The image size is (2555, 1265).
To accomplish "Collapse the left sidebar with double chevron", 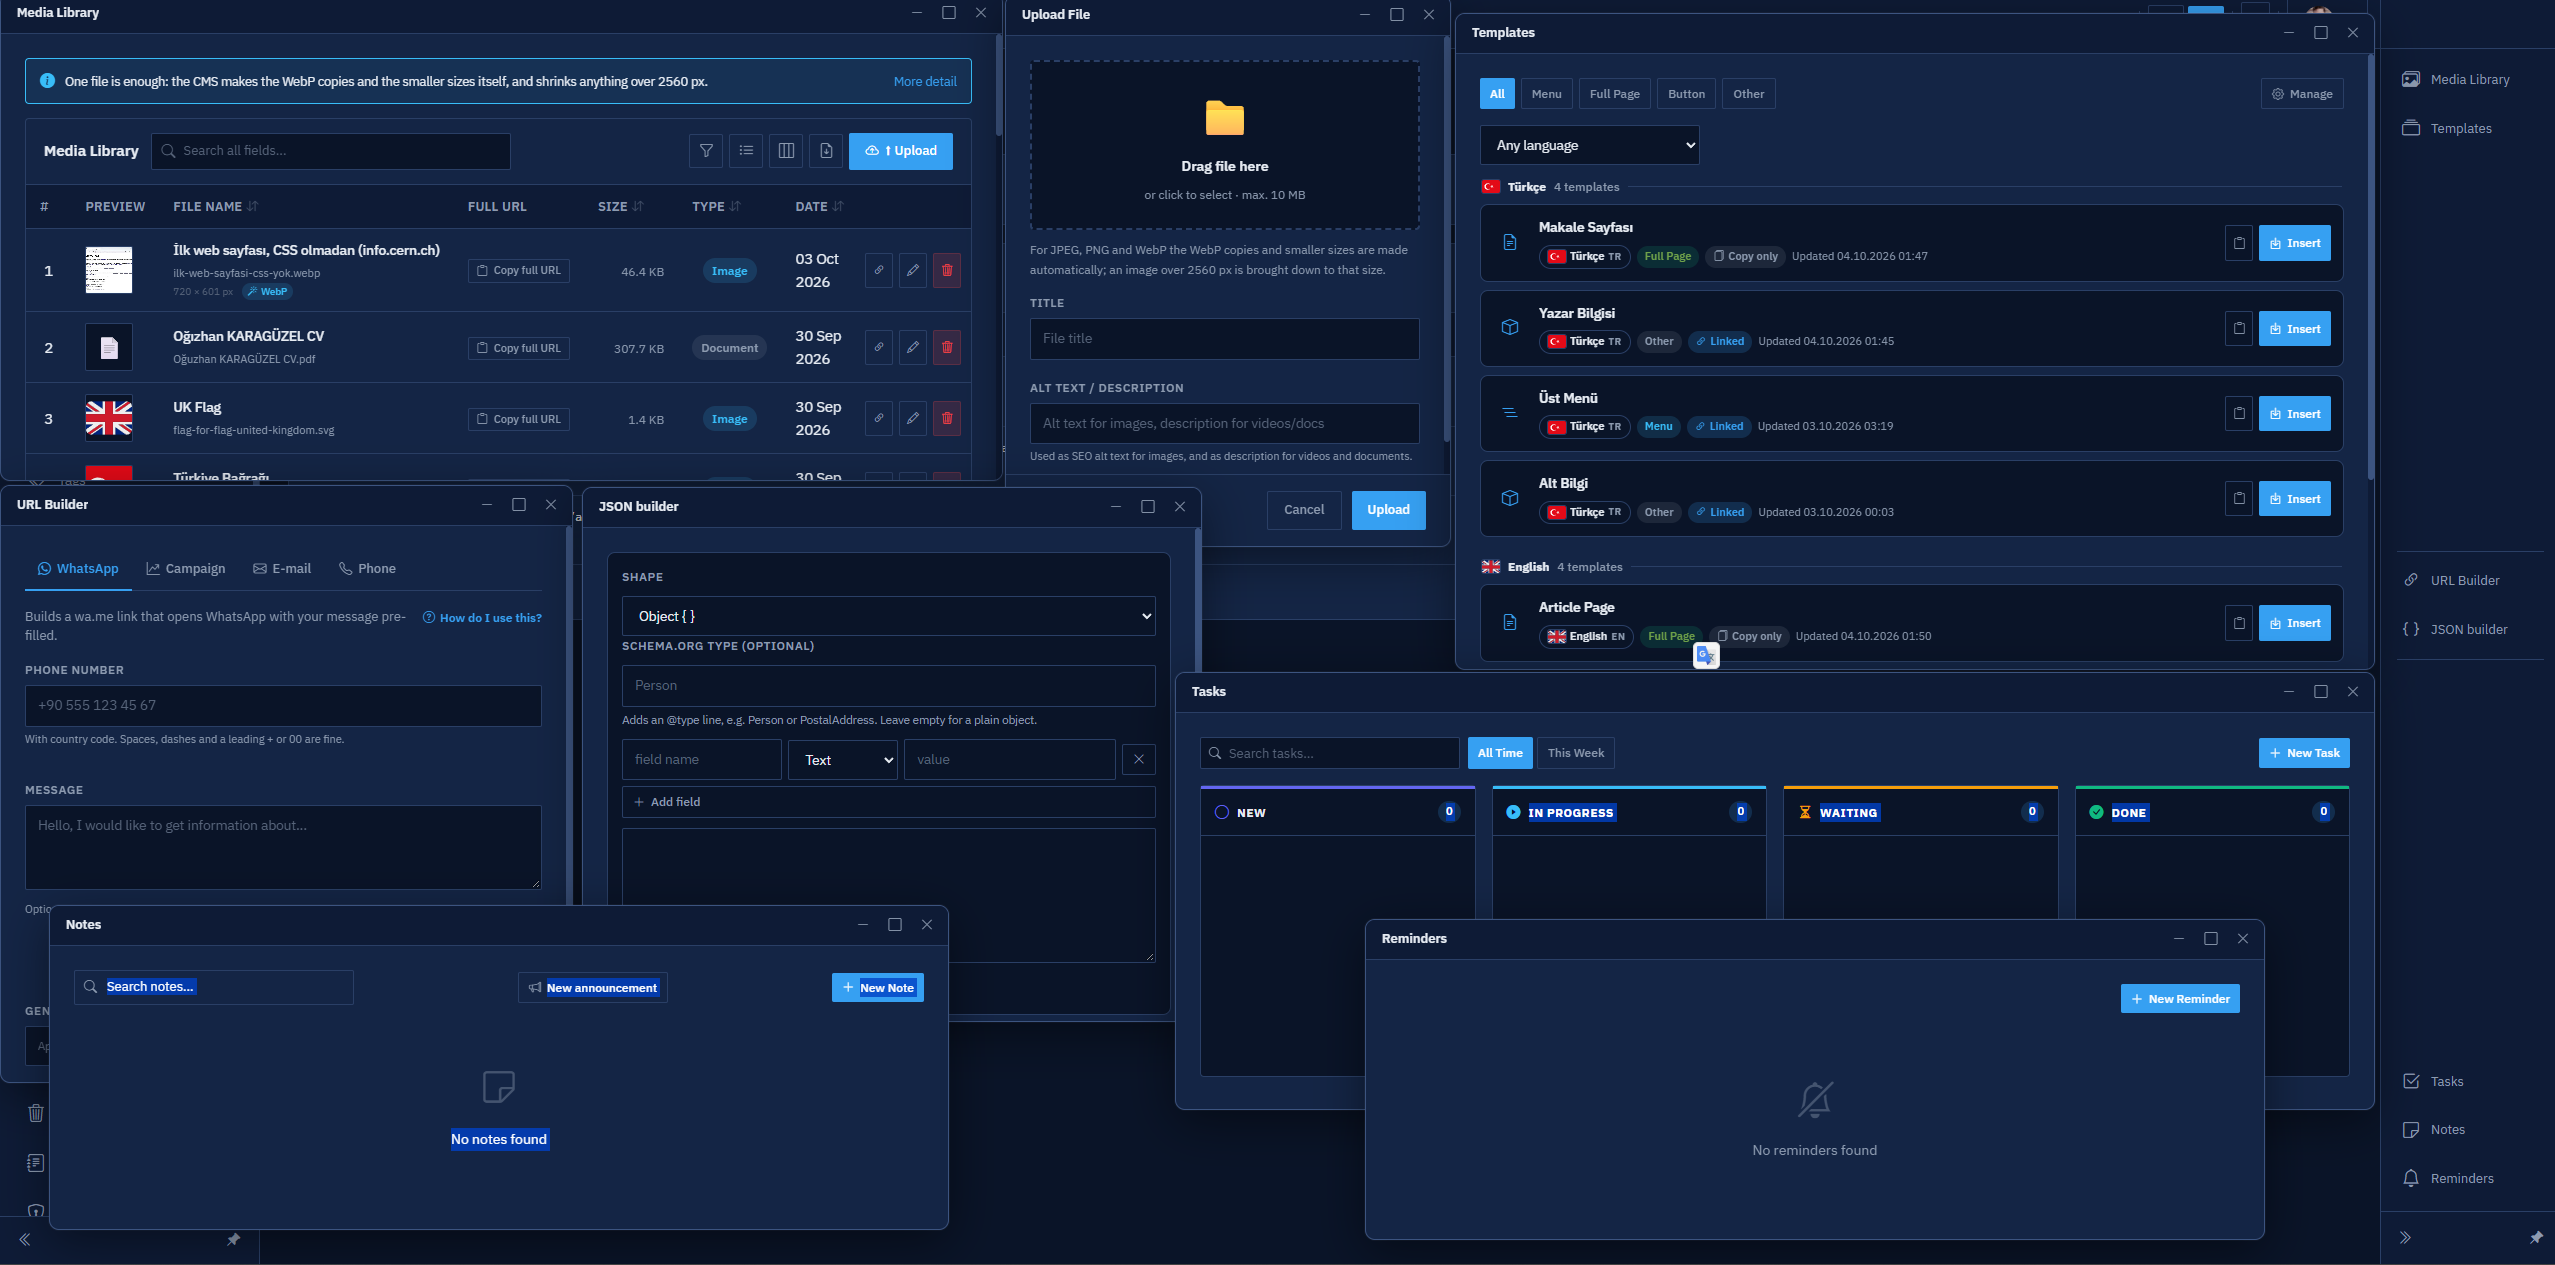I will pyautogui.click(x=25, y=1240).
